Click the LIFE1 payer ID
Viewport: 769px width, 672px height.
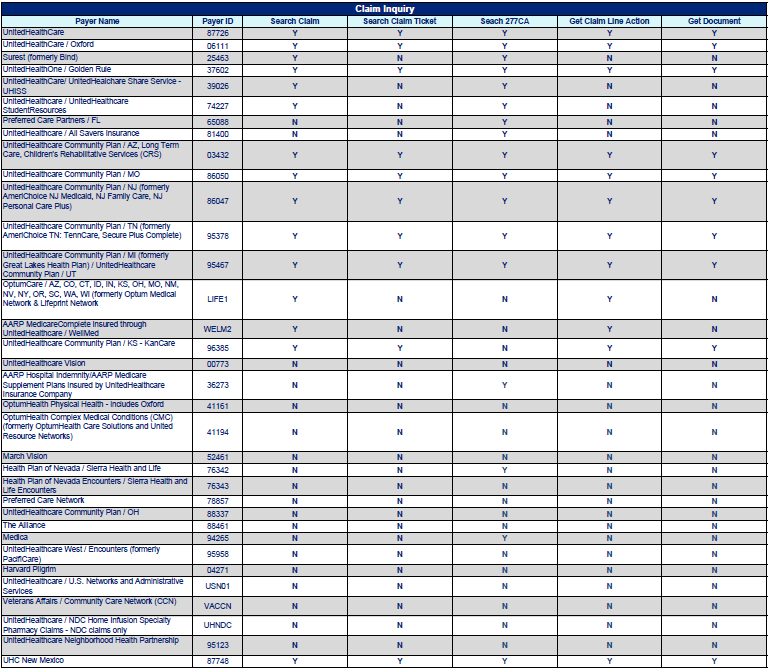pos(218,299)
